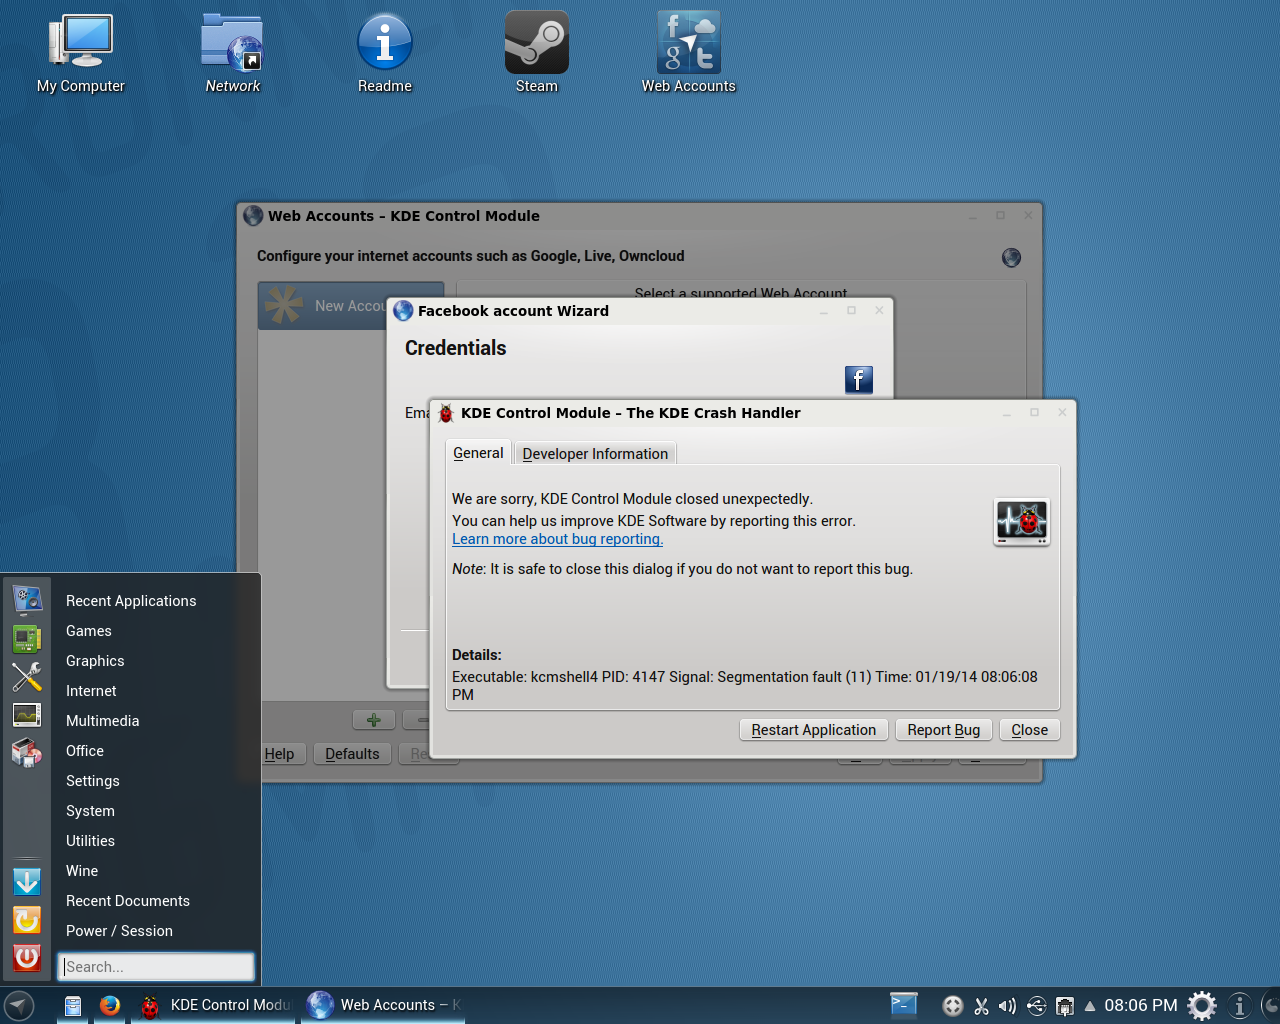Click the system monitor graph launcher icon

tap(27, 715)
